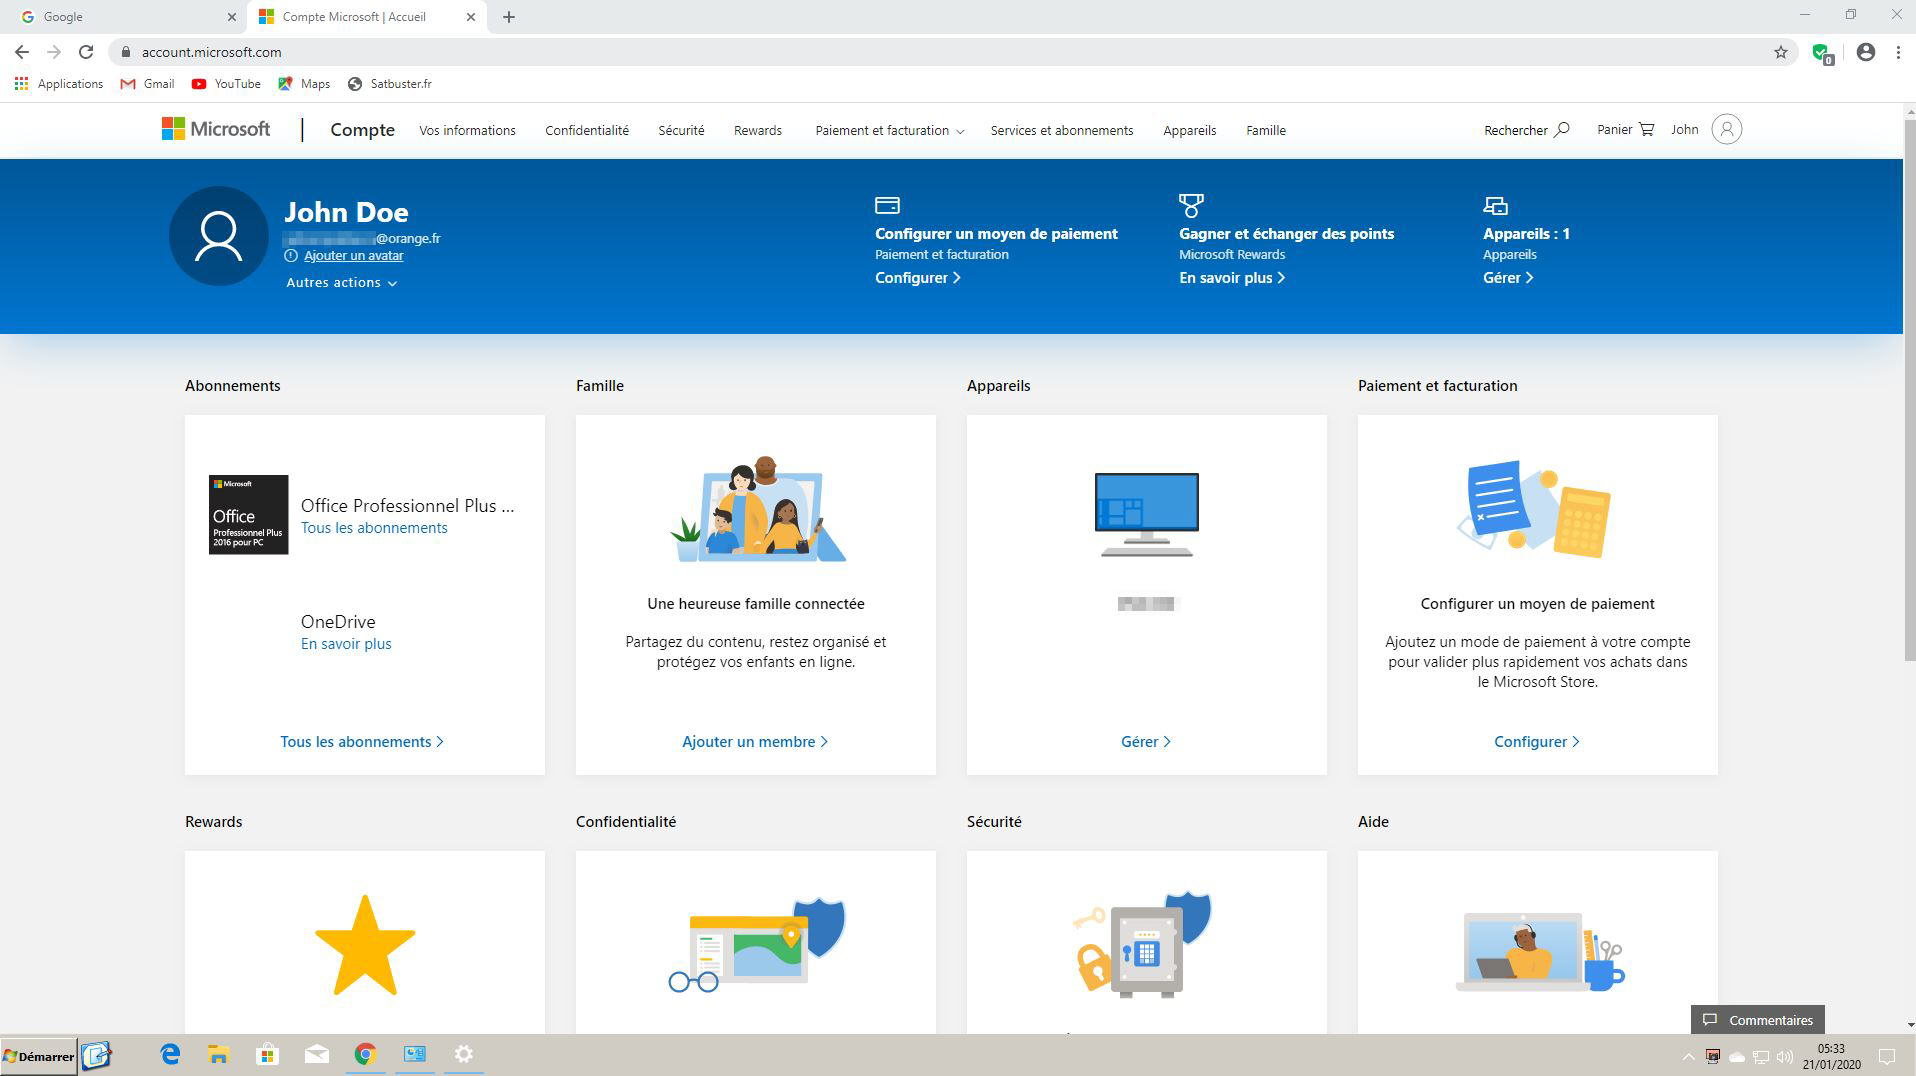Click the family illustration in the Famille card
Image resolution: width=1916 pixels, height=1076 pixels.
(x=756, y=509)
